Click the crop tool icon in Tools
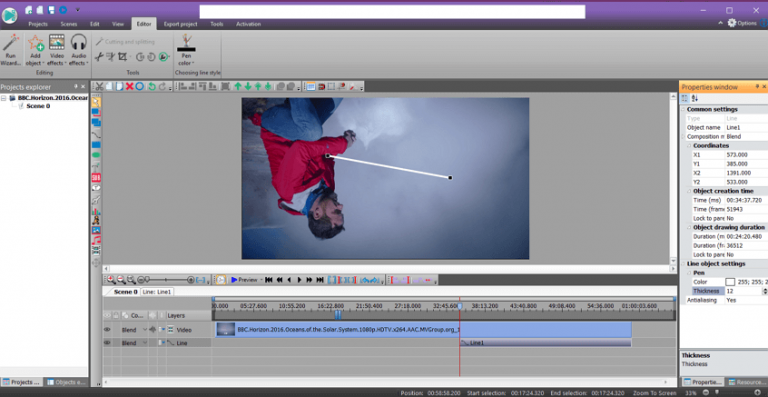This screenshot has height=397, width=768. tap(122, 57)
